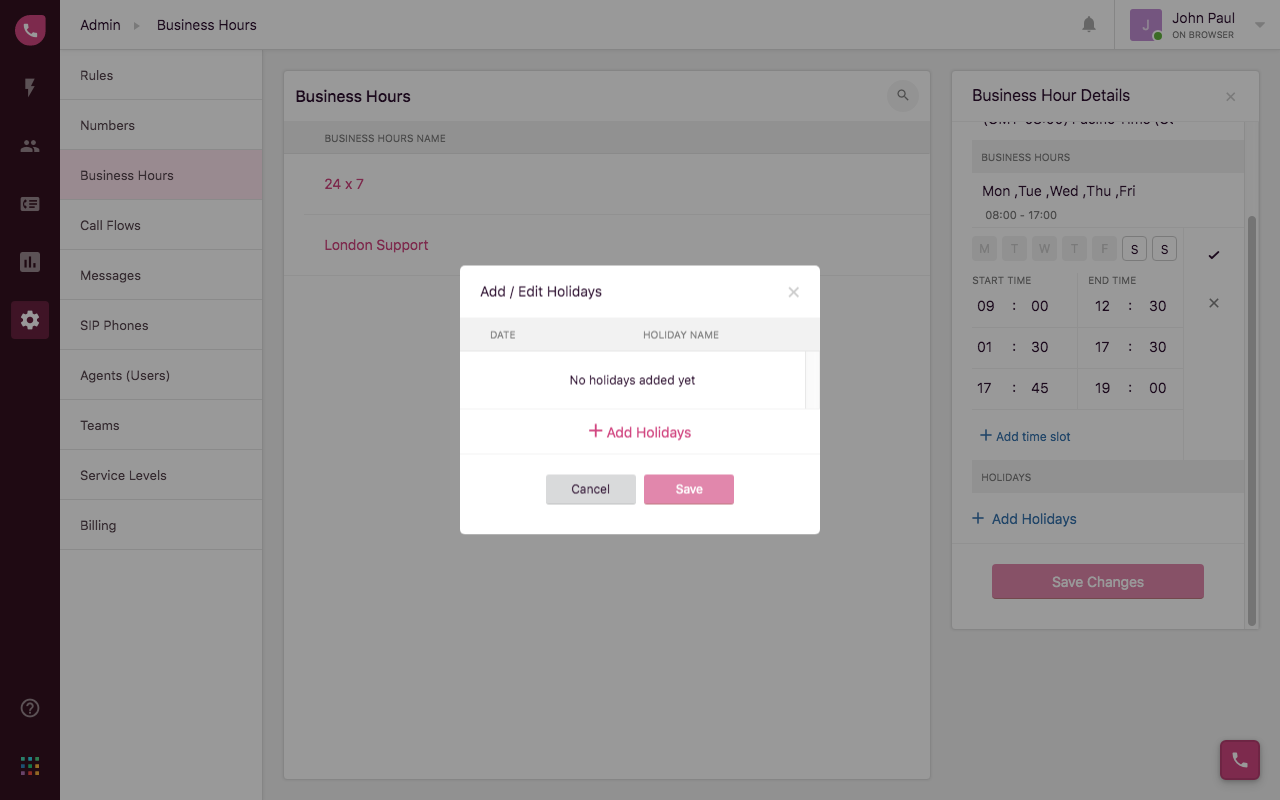Close the Add / Edit Holidays dialog
The width and height of the screenshot is (1280, 800).
tap(794, 292)
